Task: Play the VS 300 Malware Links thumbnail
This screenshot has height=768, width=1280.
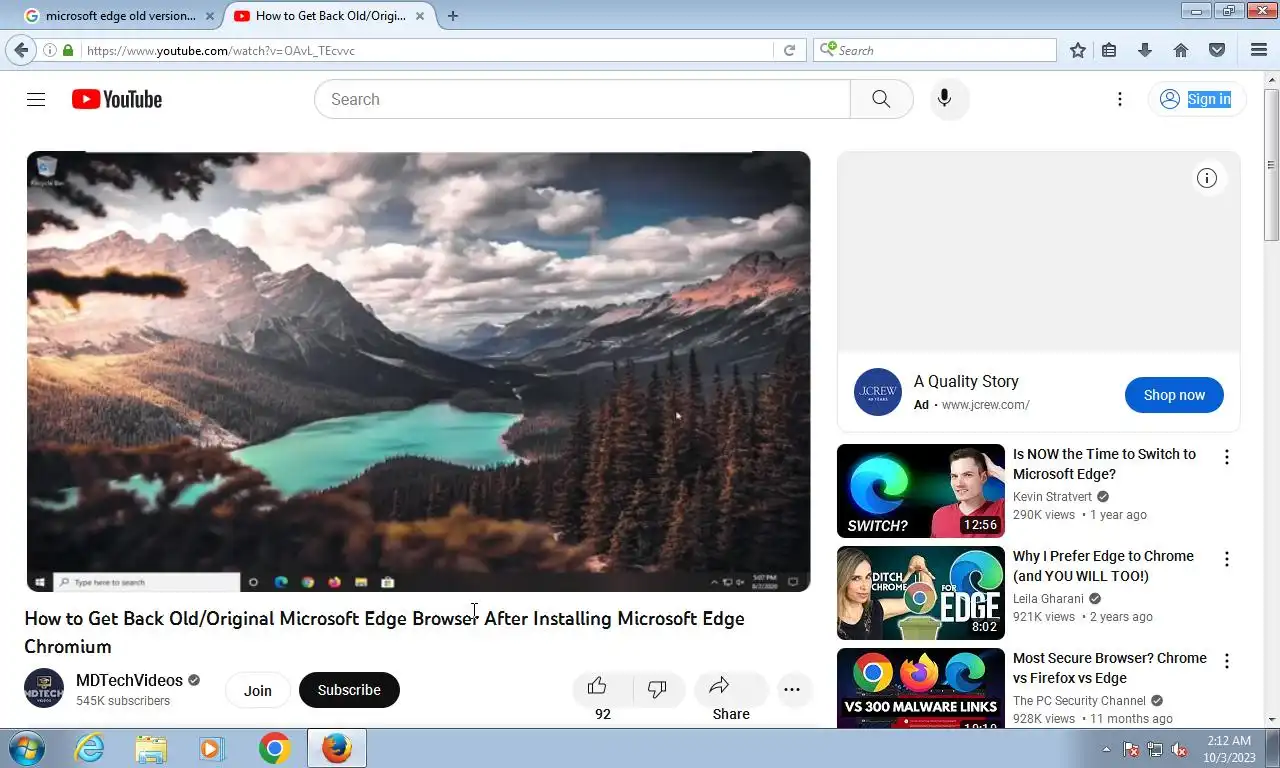Action: [920, 688]
